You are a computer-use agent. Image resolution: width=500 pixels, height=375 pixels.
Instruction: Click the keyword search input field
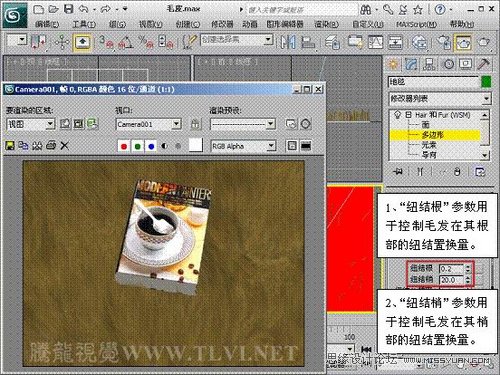click(302, 10)
